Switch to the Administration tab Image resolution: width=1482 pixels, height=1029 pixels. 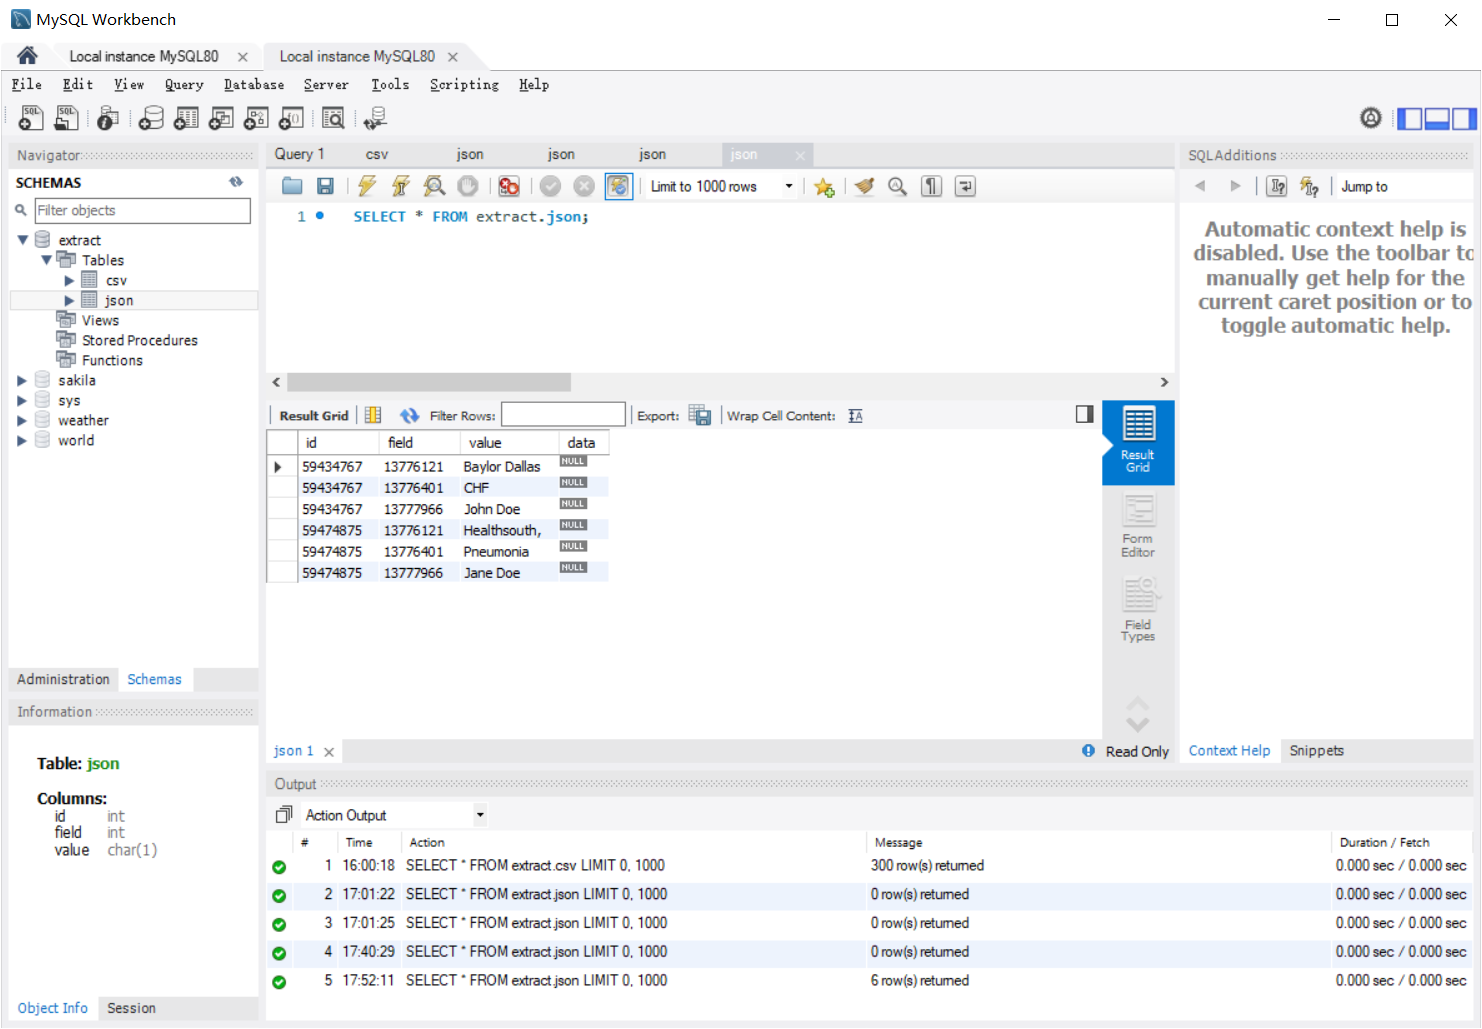[63, 679]
